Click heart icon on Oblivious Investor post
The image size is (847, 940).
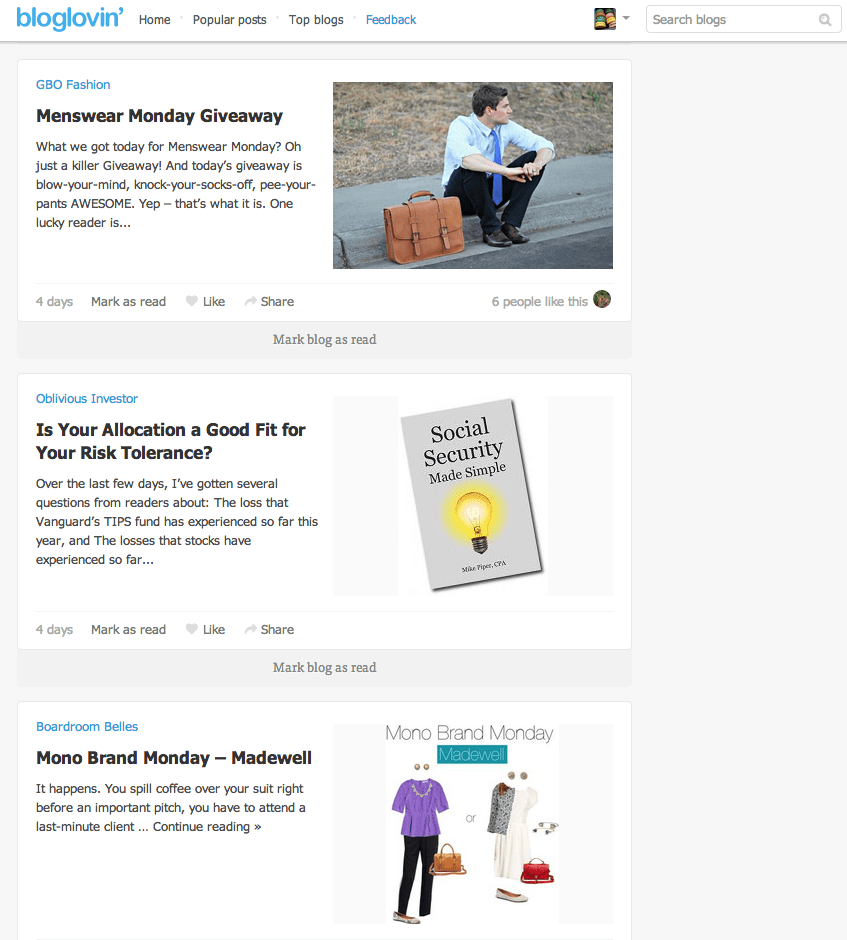(192, 629)
